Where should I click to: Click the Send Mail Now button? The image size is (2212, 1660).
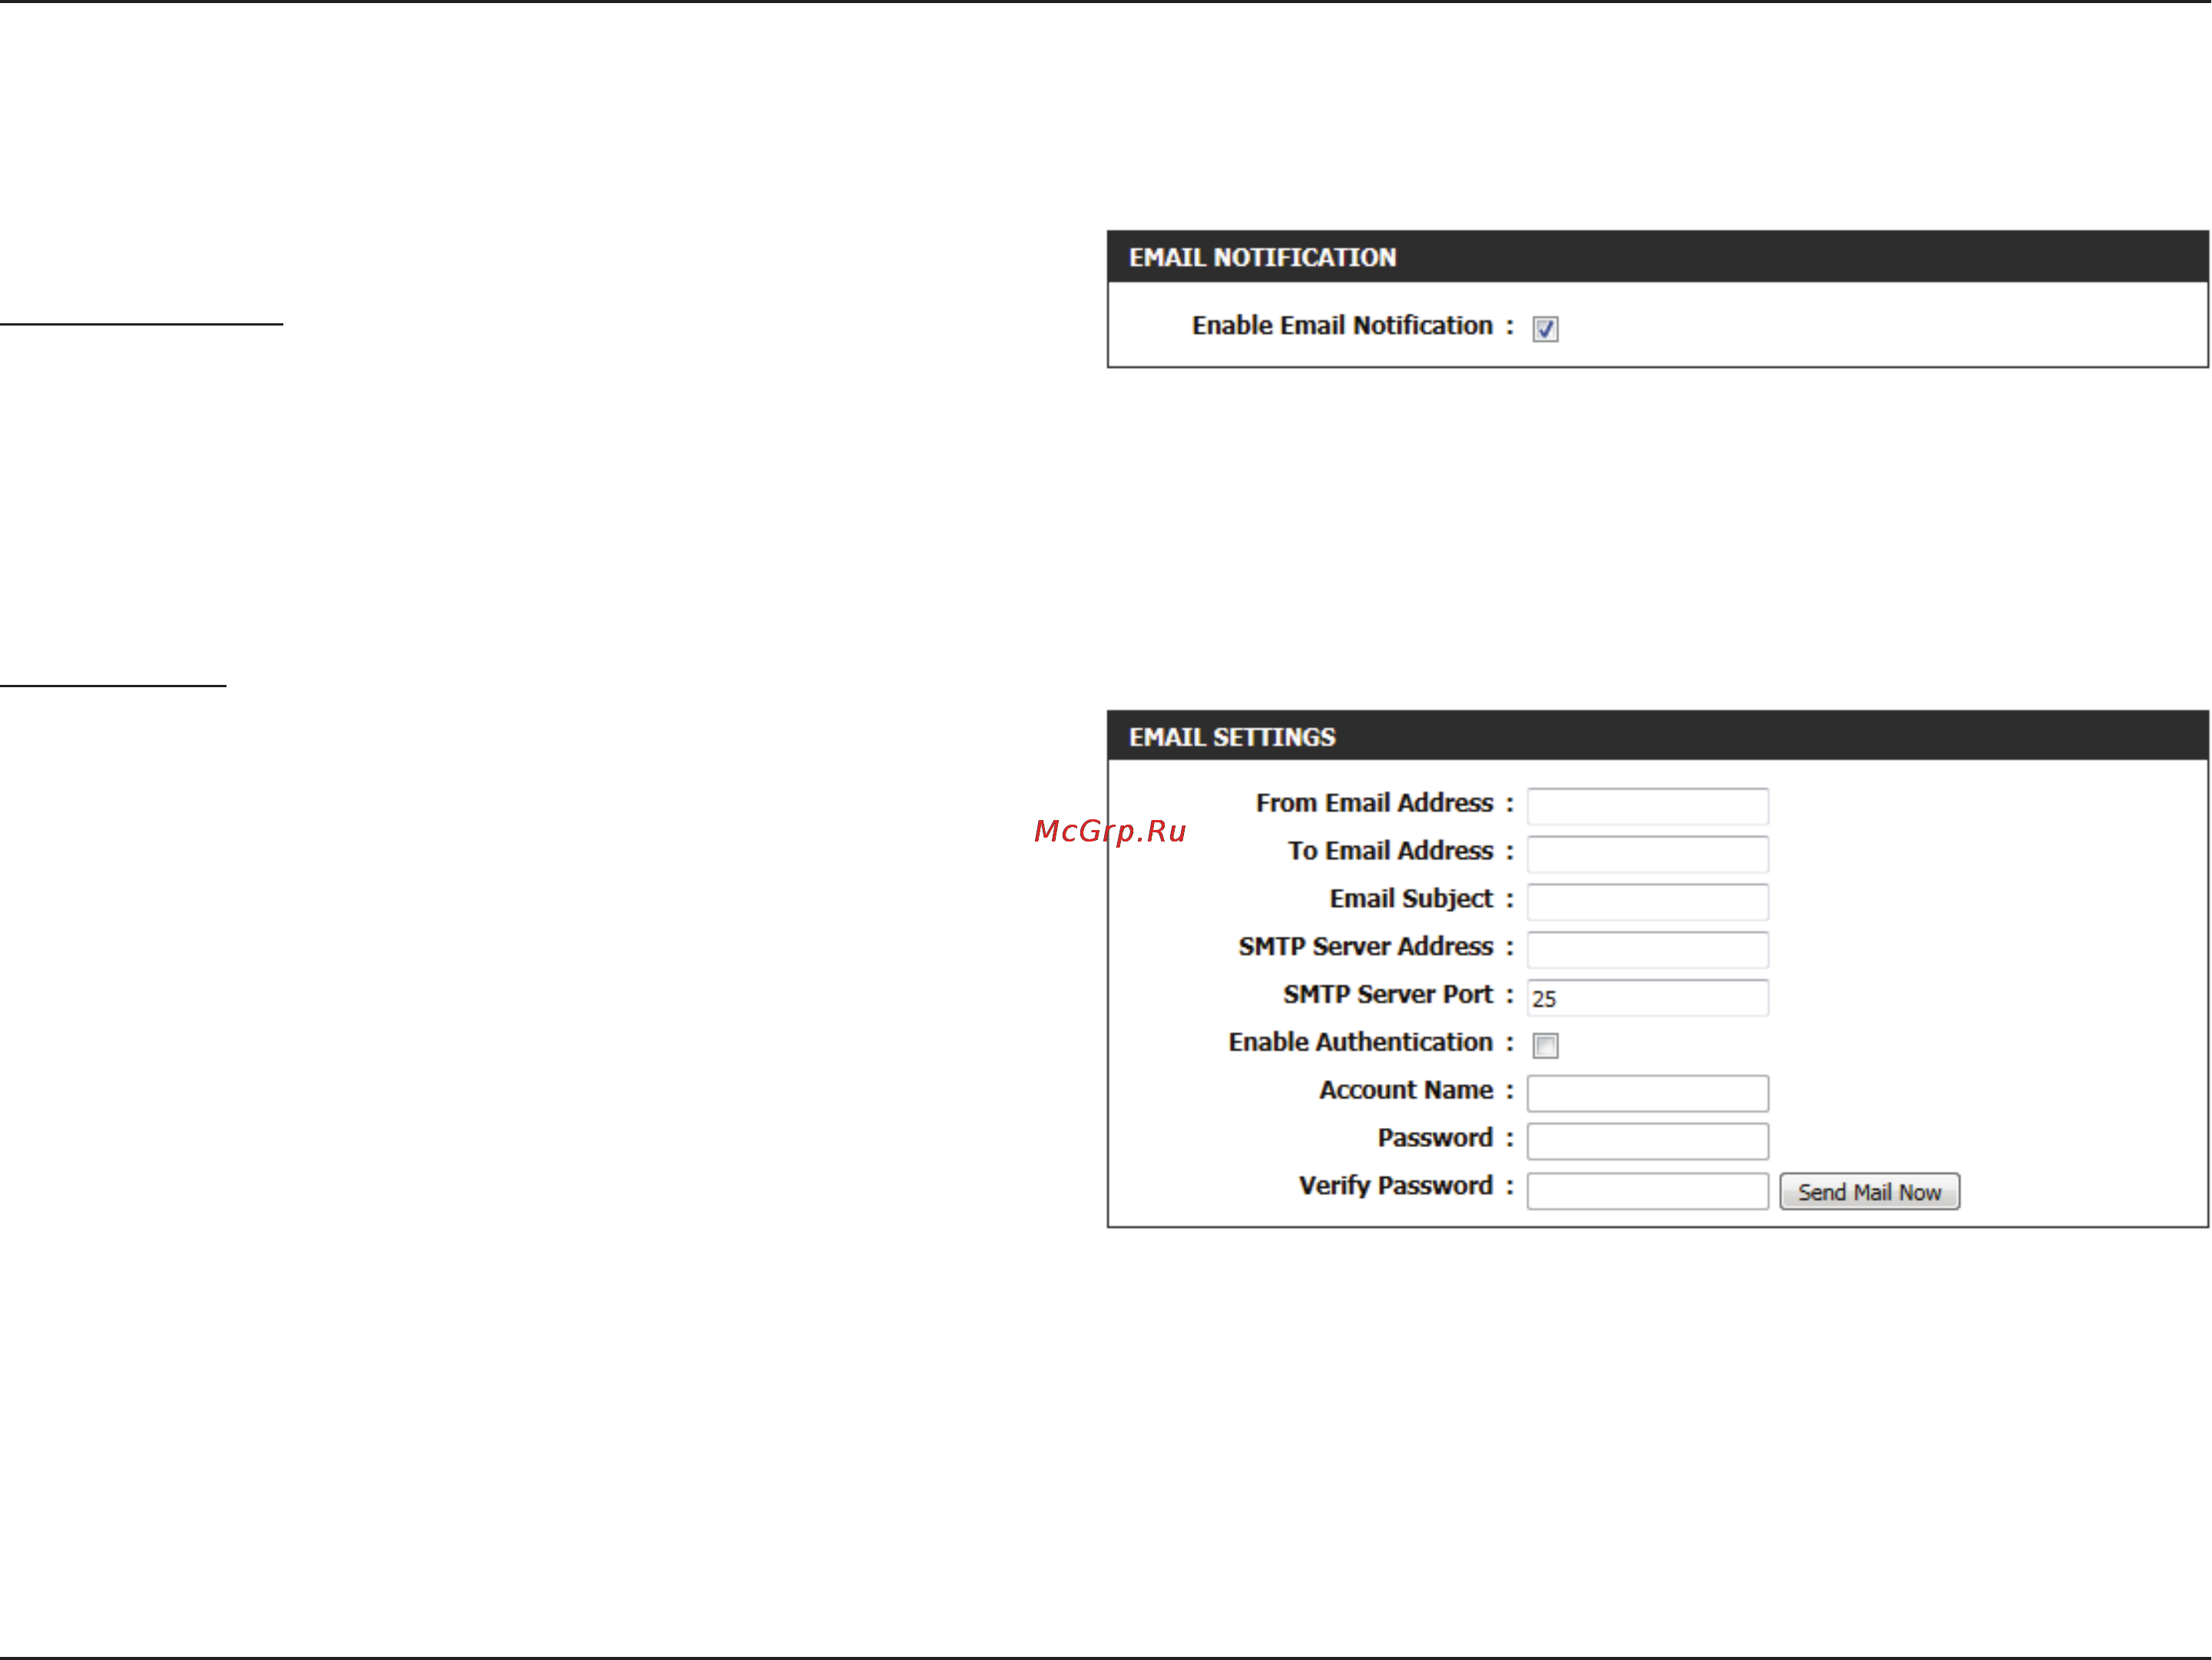[1869, 1192]
